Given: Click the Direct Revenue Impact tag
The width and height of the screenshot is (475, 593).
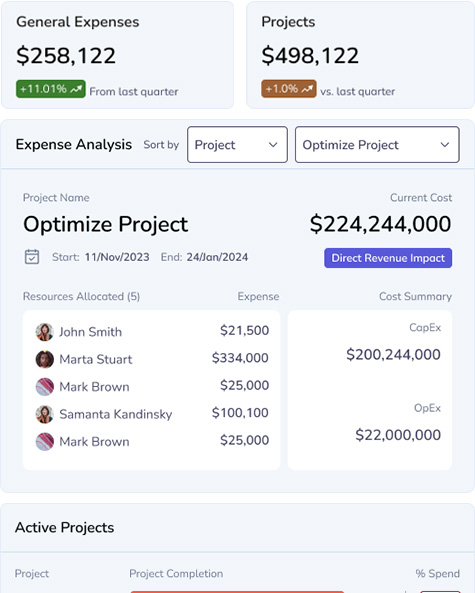Looking at the screenshot, I should coord(388,258).
